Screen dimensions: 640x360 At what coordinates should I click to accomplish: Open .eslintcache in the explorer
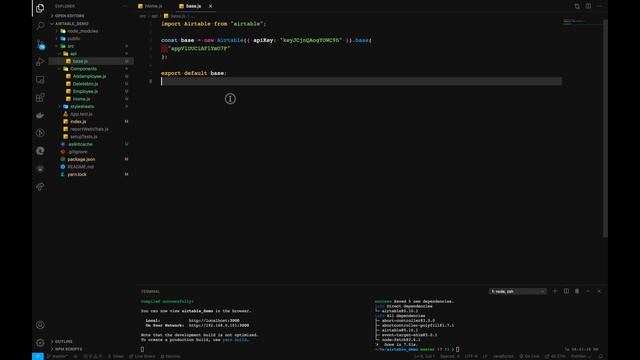coord(80,144)
